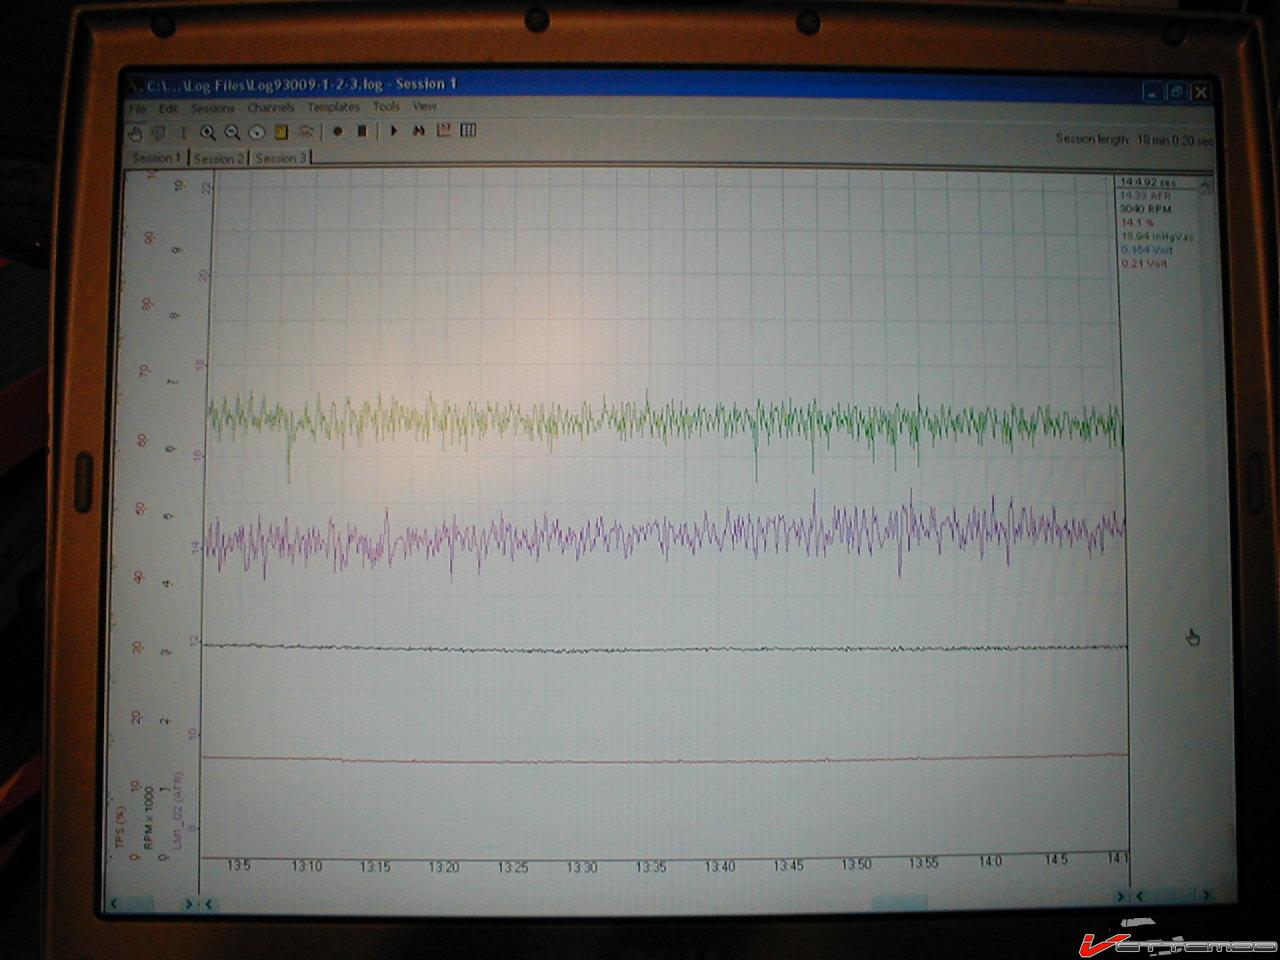
Task: Click the binoculars find icon
Action: pos(419,131)
